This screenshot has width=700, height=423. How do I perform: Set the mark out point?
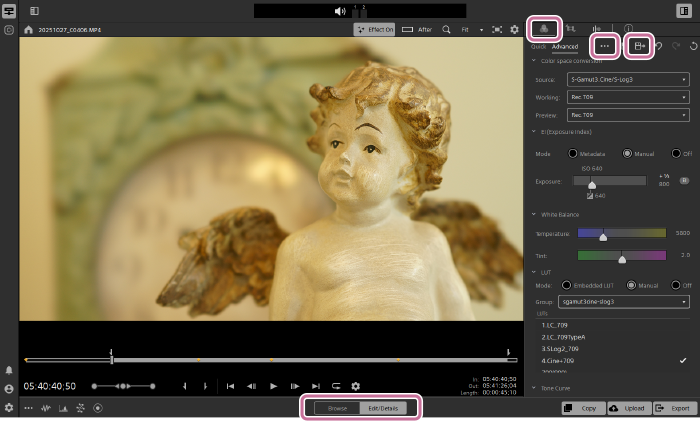(205, 386)
